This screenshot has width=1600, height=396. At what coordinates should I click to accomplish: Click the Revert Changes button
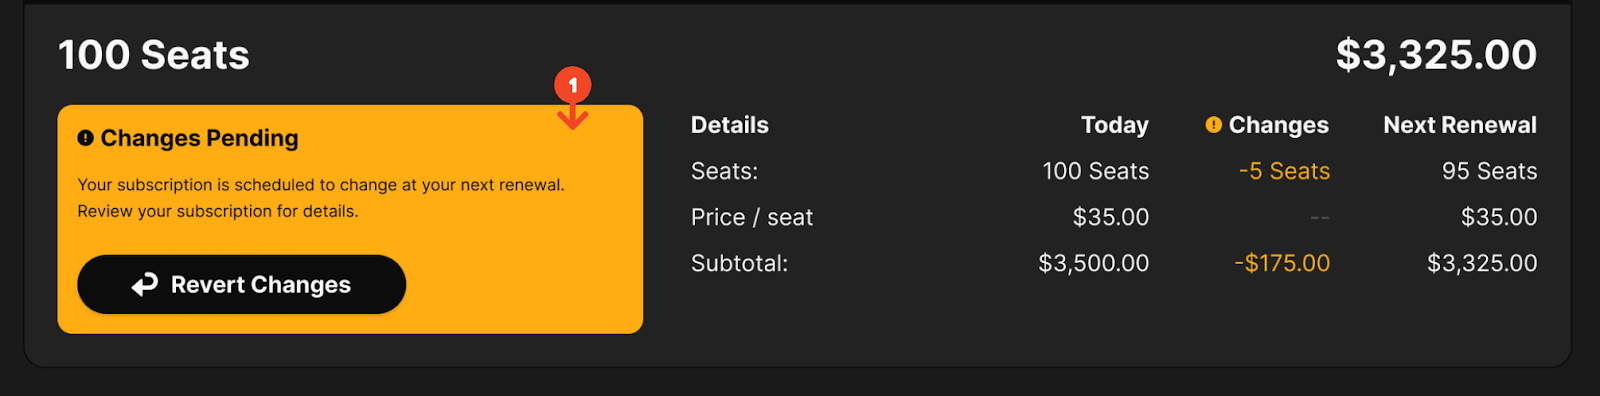(241, 285)
